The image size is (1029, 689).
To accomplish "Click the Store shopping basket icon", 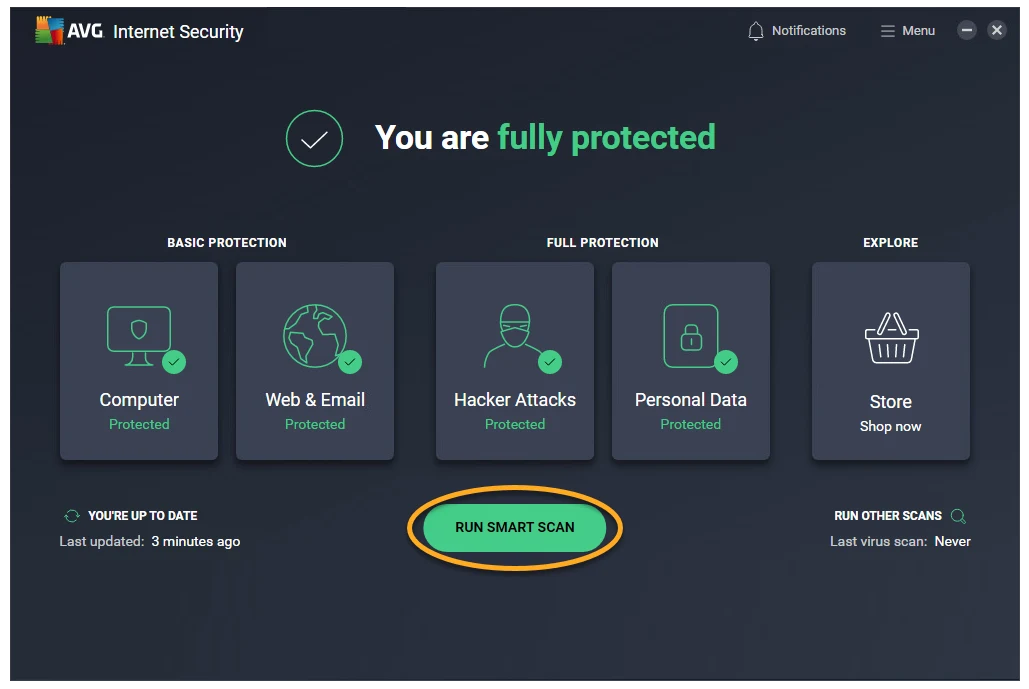I will click(891, 337).
